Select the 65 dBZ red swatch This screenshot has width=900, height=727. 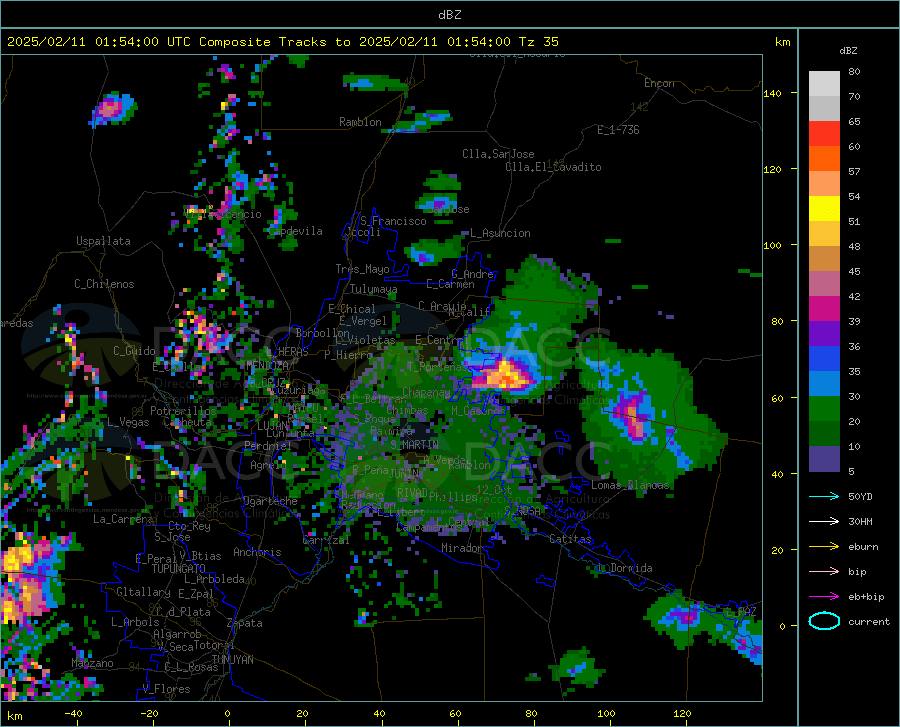coord(824,133)
